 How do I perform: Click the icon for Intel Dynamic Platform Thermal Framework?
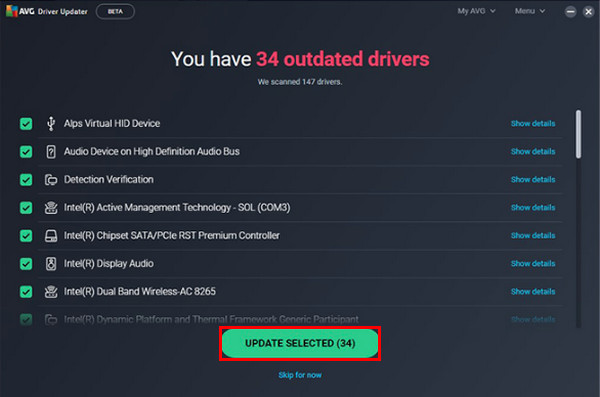click(51, 319)
